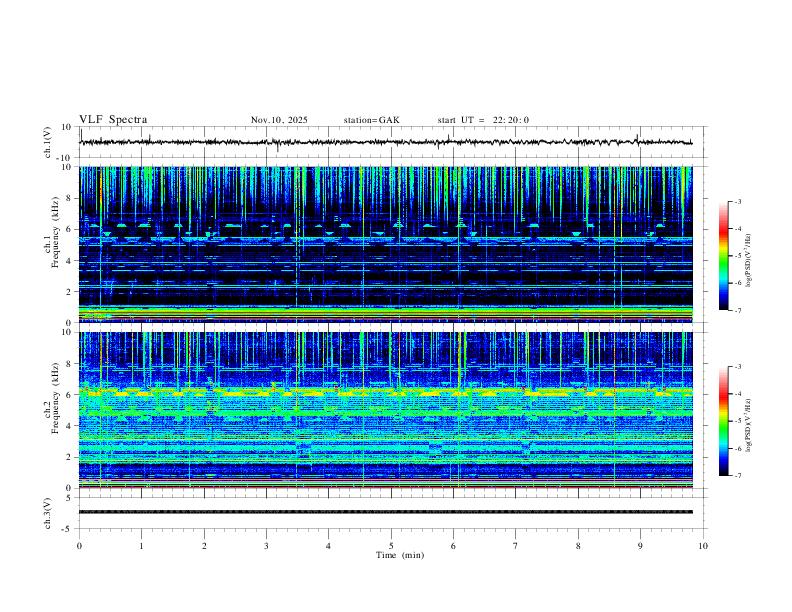792x612 pixels.
Task: Select the "start UT = 22:20:0" text
Action: point(483,120)
